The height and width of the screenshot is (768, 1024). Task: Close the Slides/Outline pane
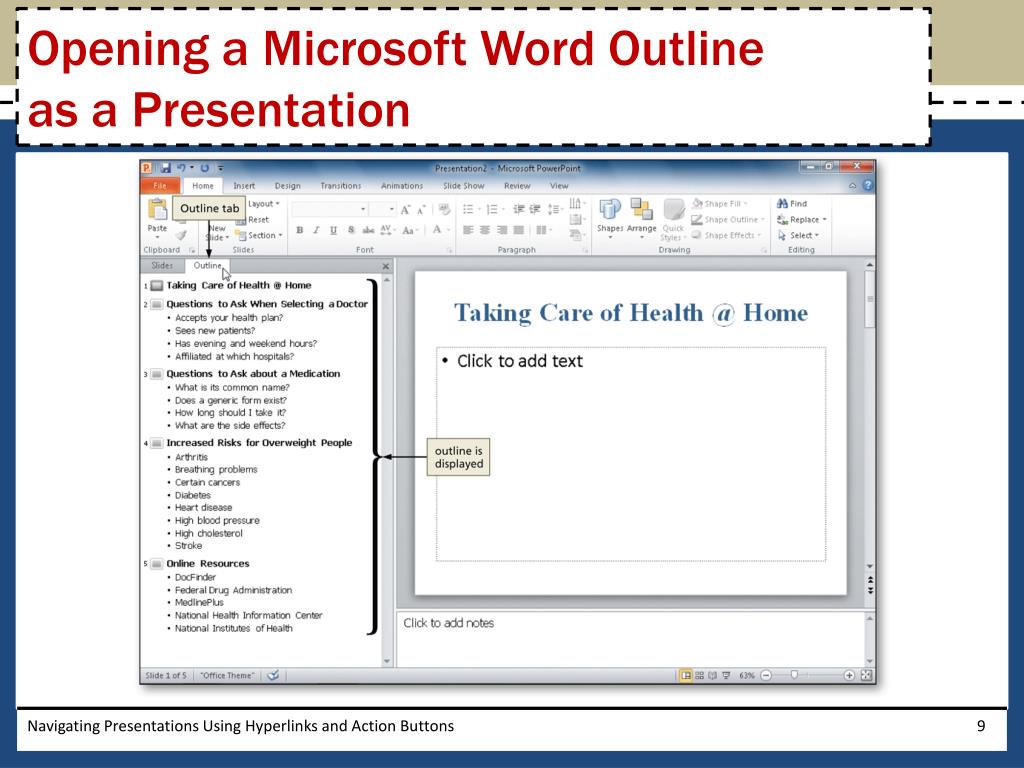coord(385,266)
